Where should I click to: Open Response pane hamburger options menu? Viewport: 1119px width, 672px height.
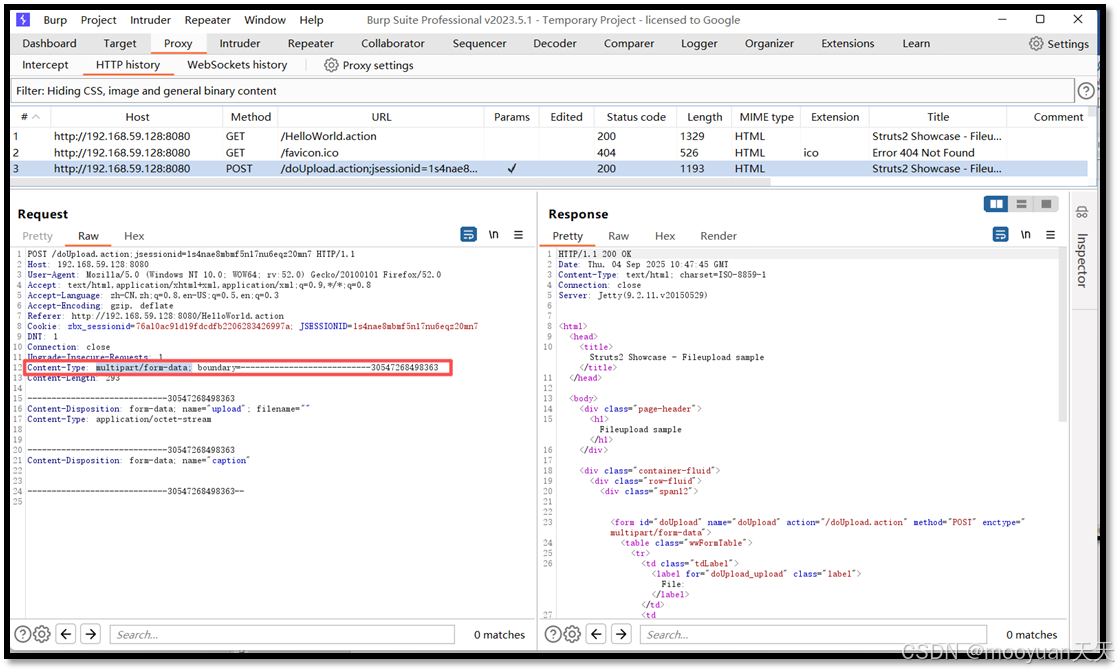tap(1050, 235)
